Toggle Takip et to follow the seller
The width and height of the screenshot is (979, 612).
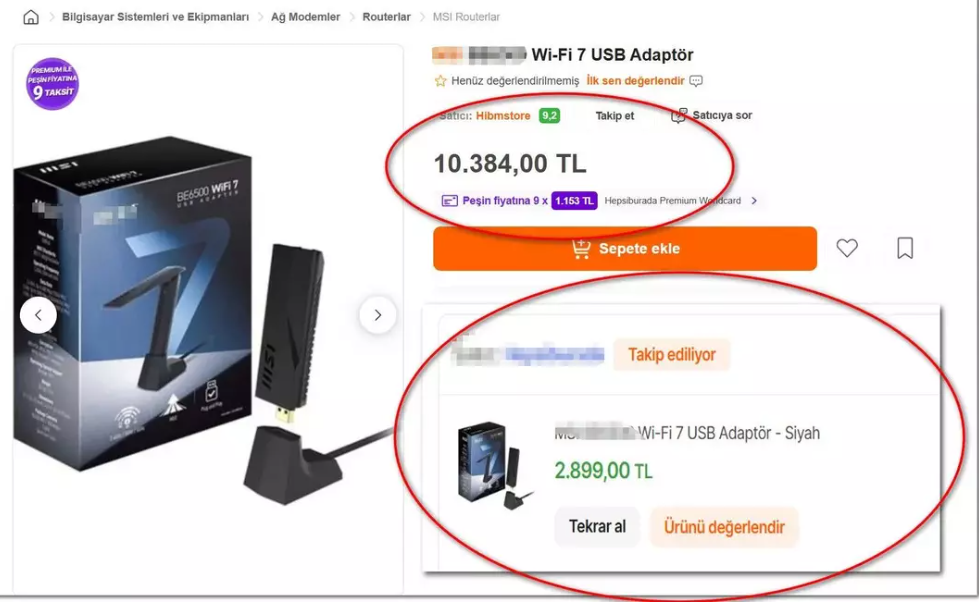(614, 116)
